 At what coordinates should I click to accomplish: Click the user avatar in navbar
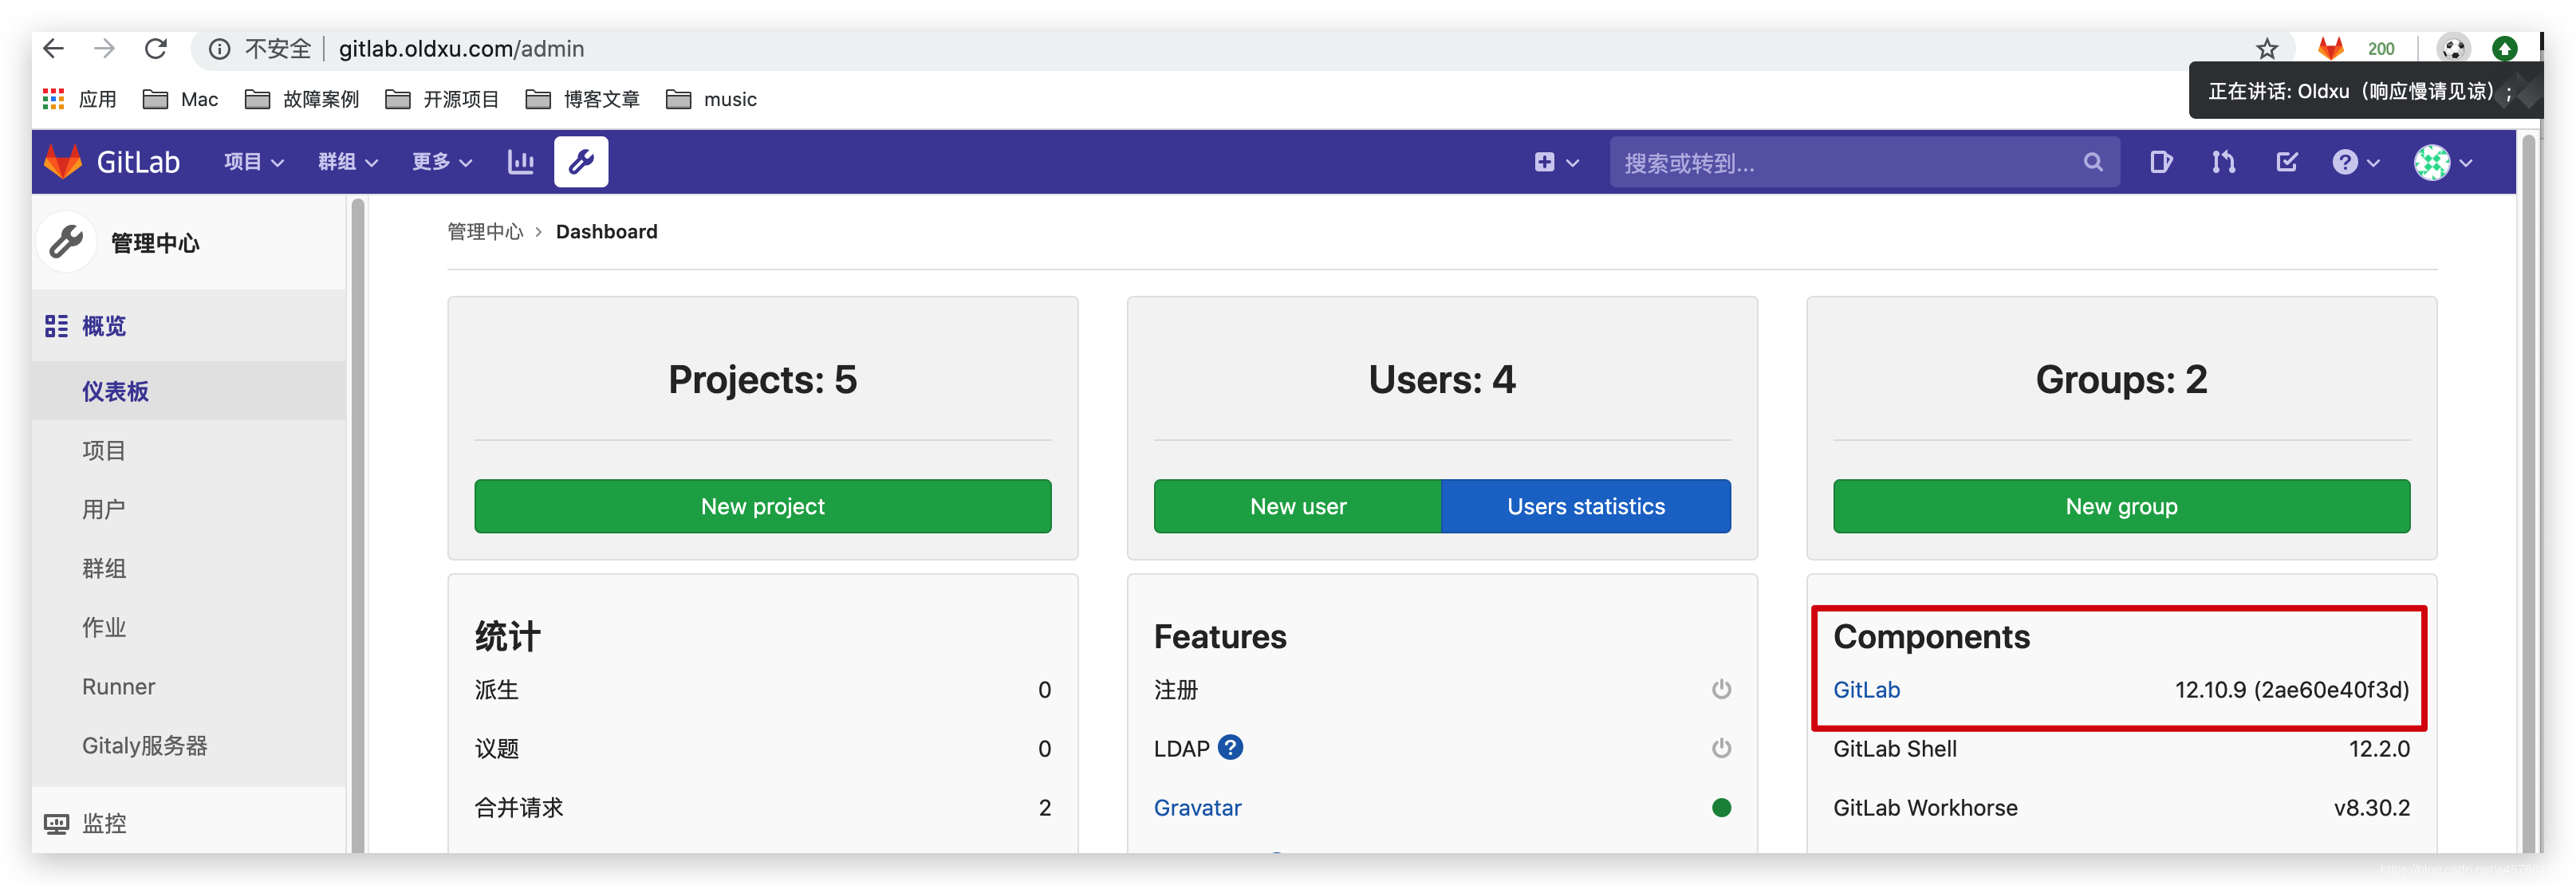2431,161
